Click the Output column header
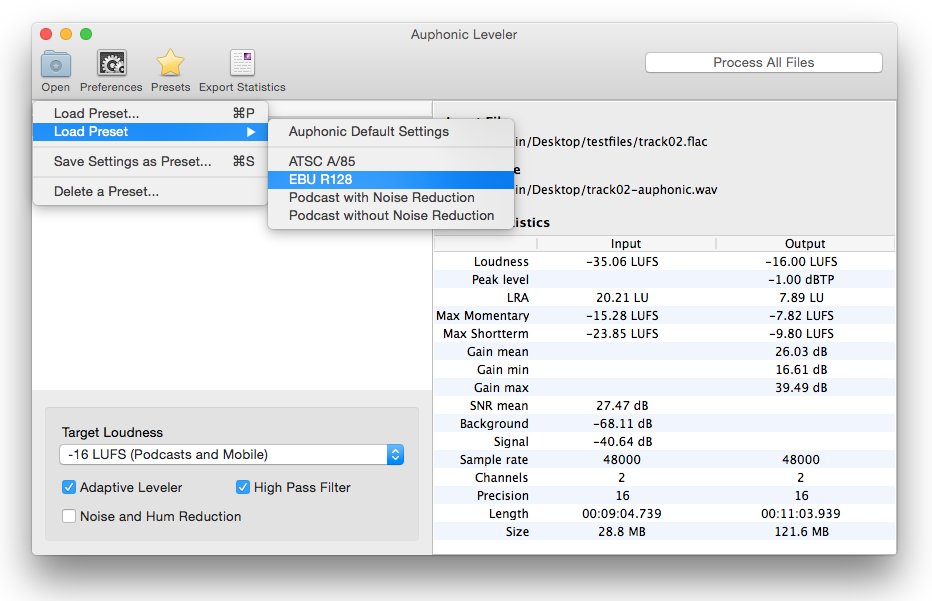The height and width of the screenshot is (601, 932). [805, 244]
